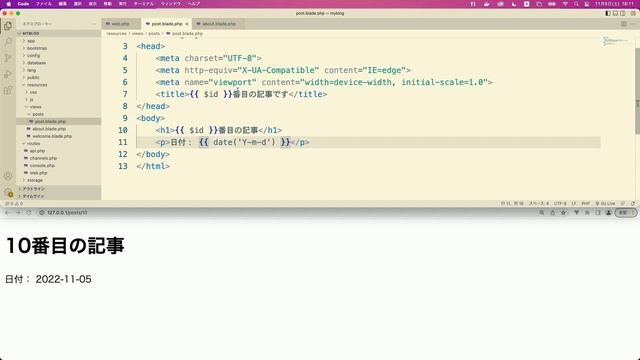Click Docker whale menu bar icon

tap(487, 4)
